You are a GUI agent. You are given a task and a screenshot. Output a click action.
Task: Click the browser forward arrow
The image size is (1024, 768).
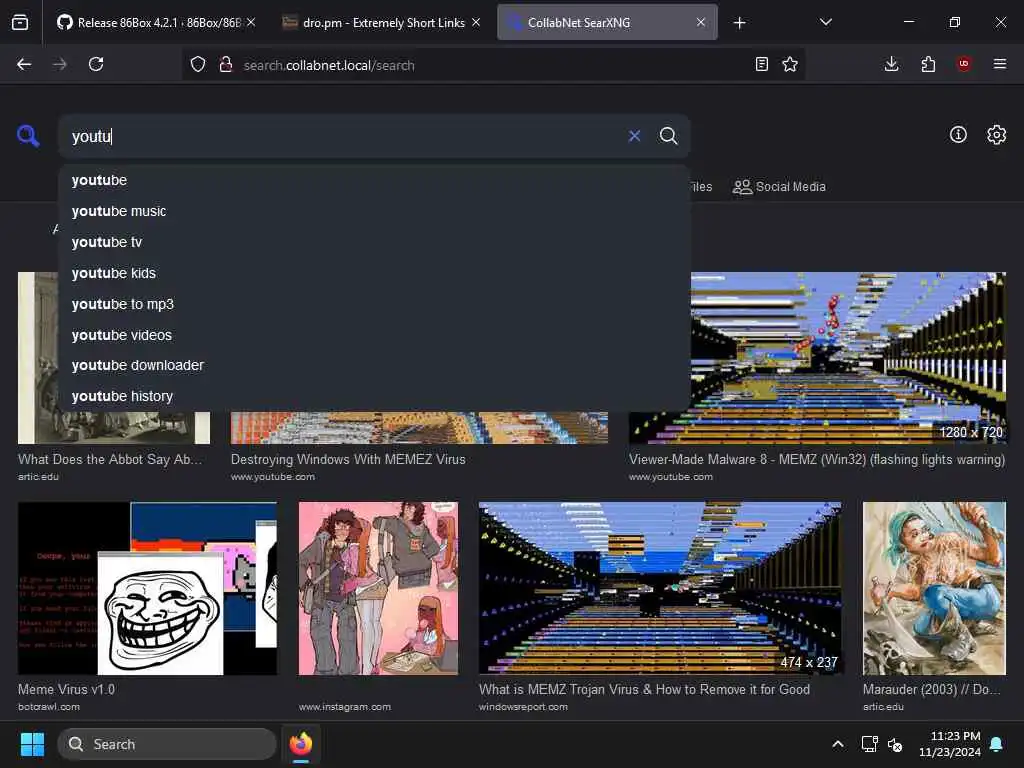click(x=59, y=64)
